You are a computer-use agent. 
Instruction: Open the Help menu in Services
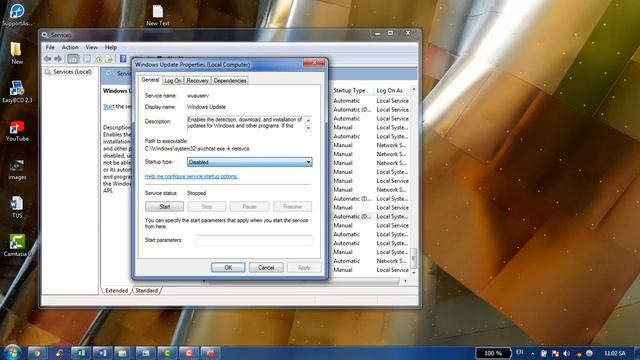111,47
